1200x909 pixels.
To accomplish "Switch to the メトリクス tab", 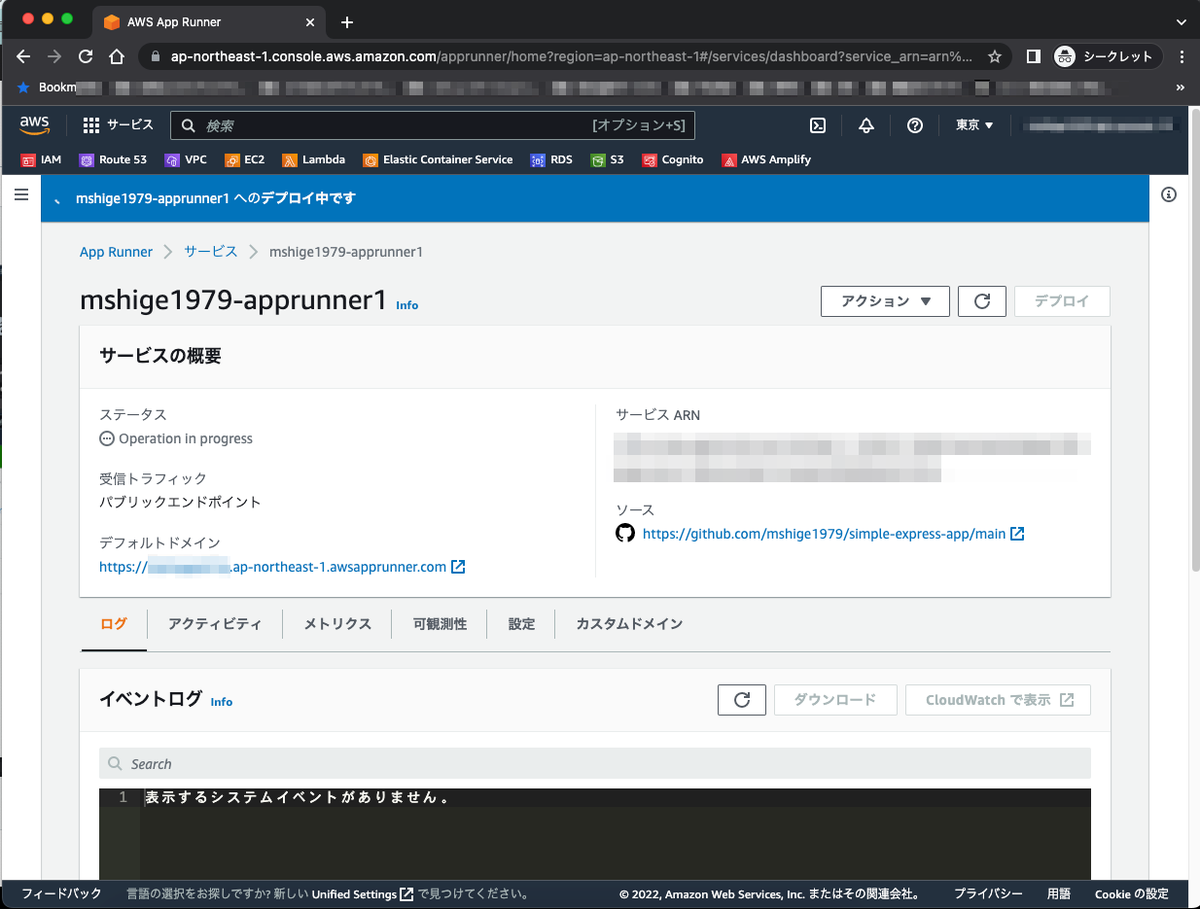I will tap(337, 624).
